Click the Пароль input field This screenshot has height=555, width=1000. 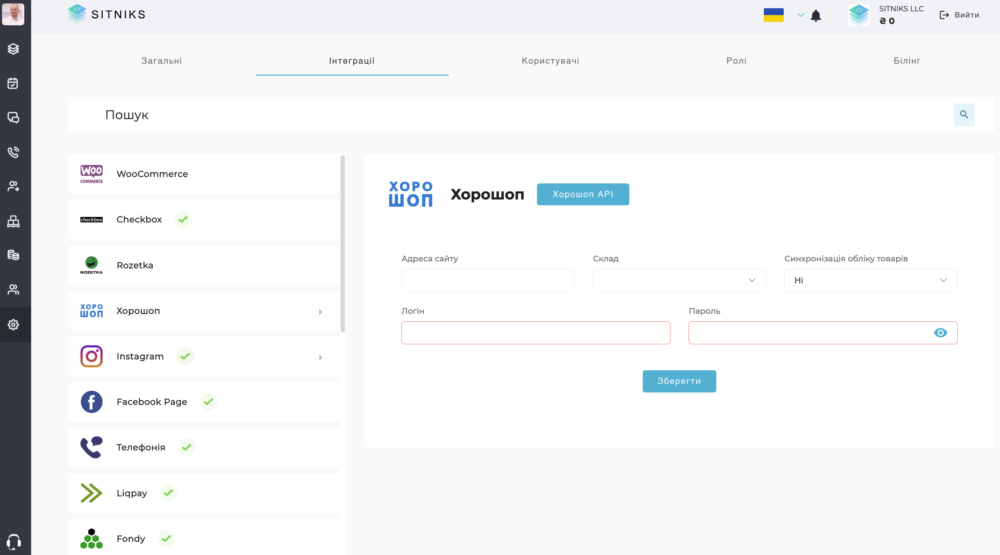tap(823, 332)
